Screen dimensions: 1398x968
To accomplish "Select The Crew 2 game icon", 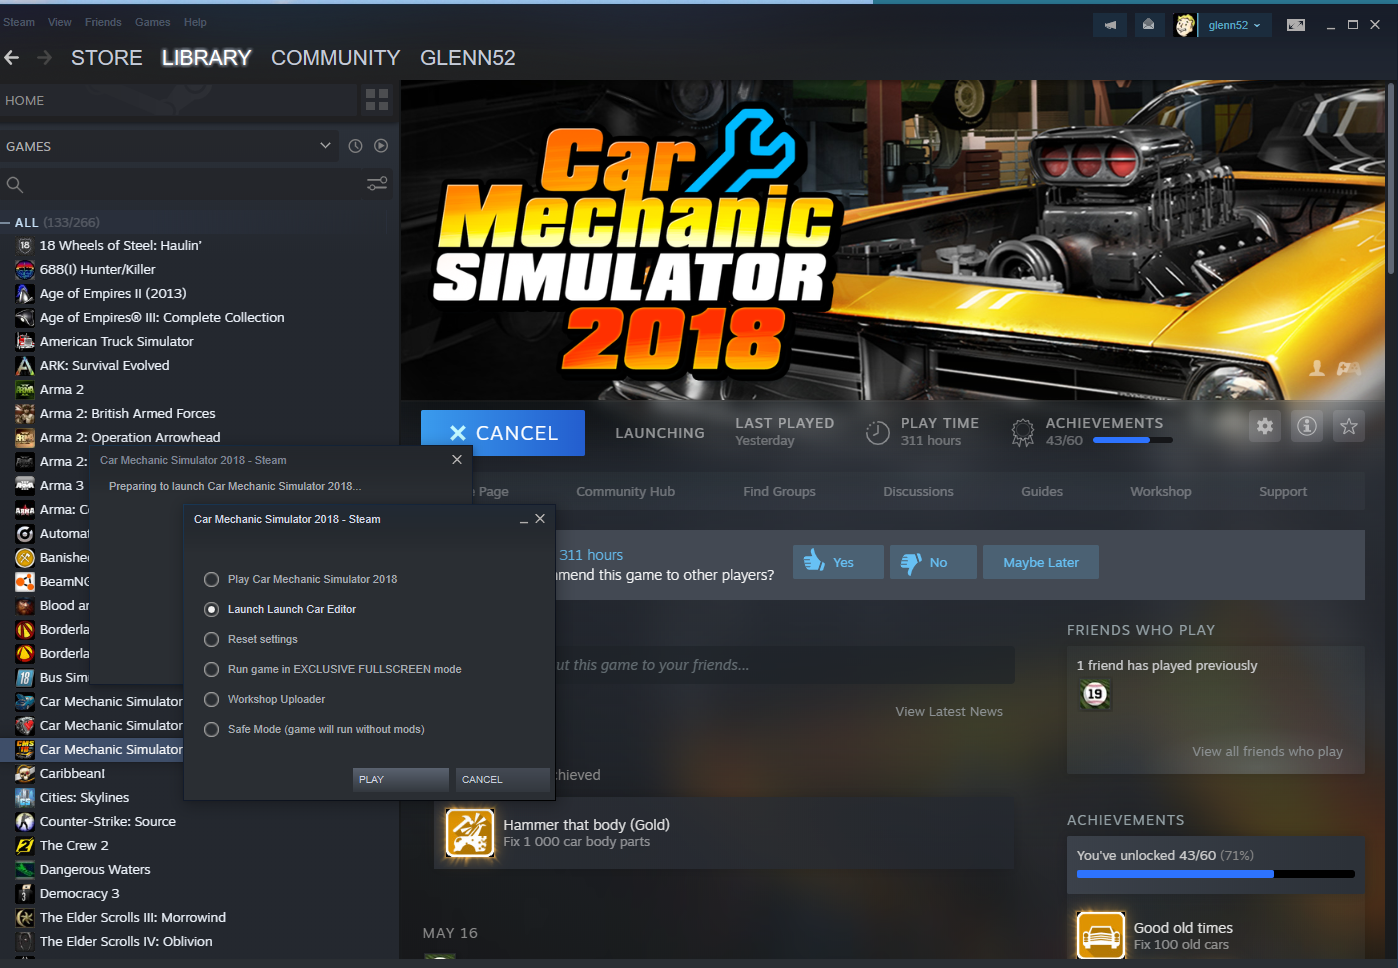I will (x=25, y=846).
